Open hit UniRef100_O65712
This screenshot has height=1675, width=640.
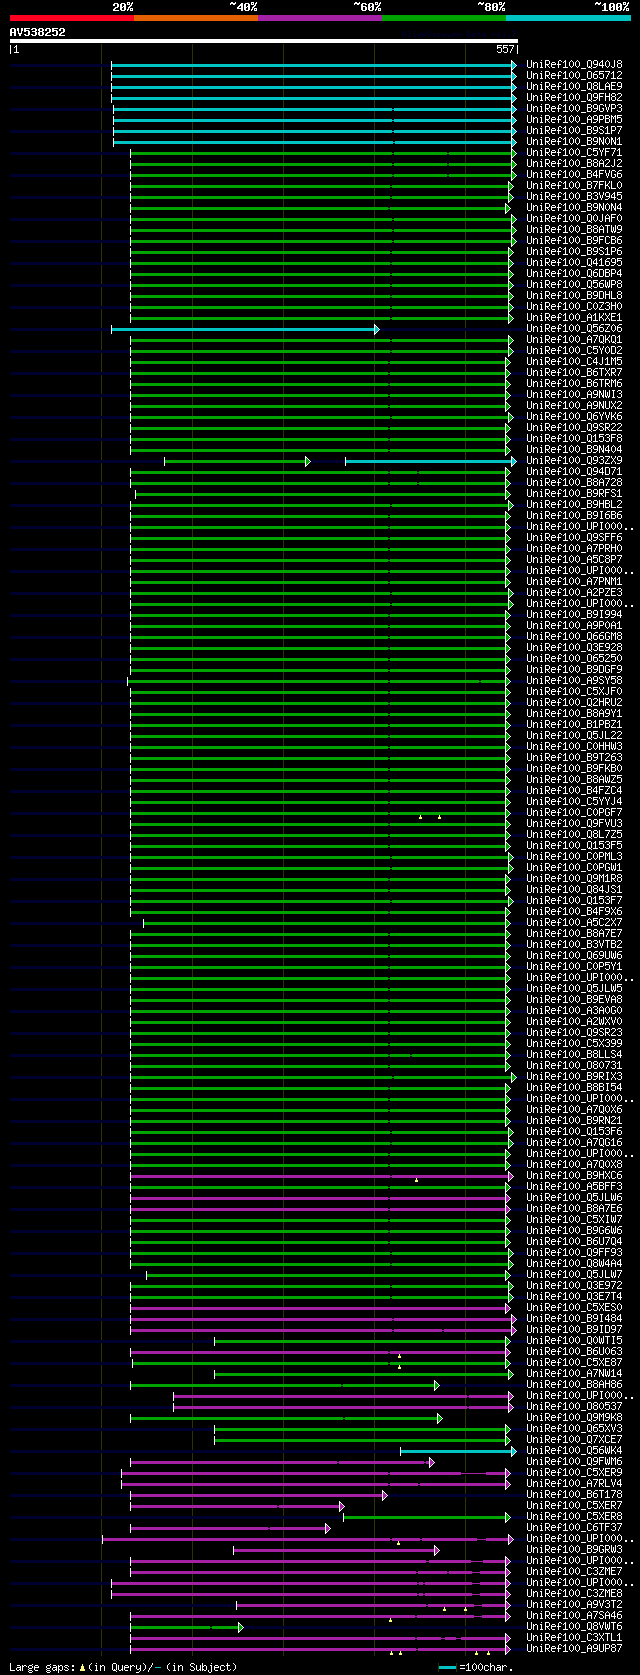click(x=574, y=75)
